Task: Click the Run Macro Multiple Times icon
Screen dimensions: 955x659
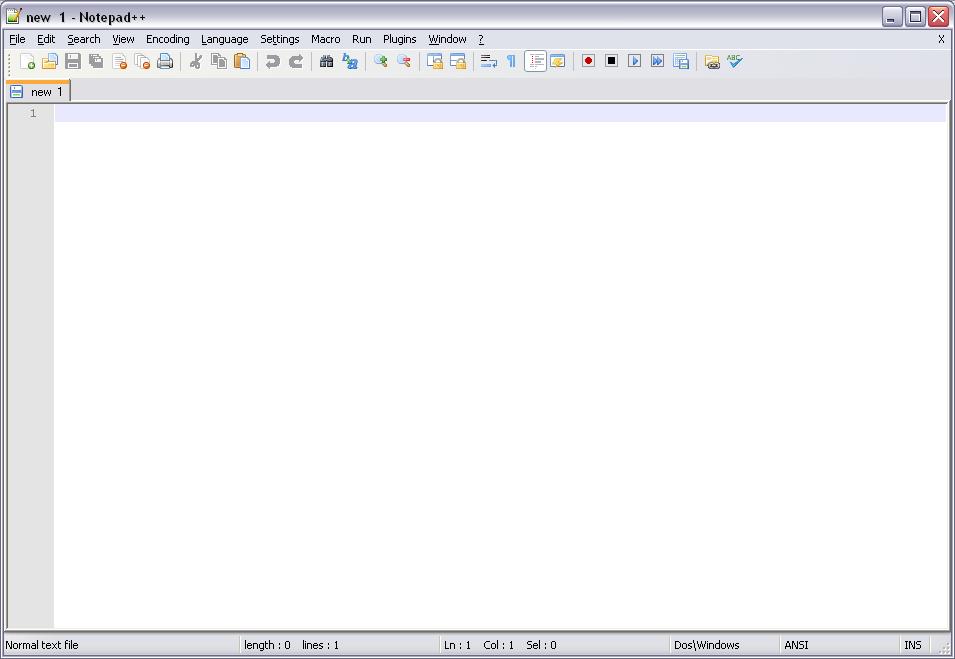Action: 658,61
